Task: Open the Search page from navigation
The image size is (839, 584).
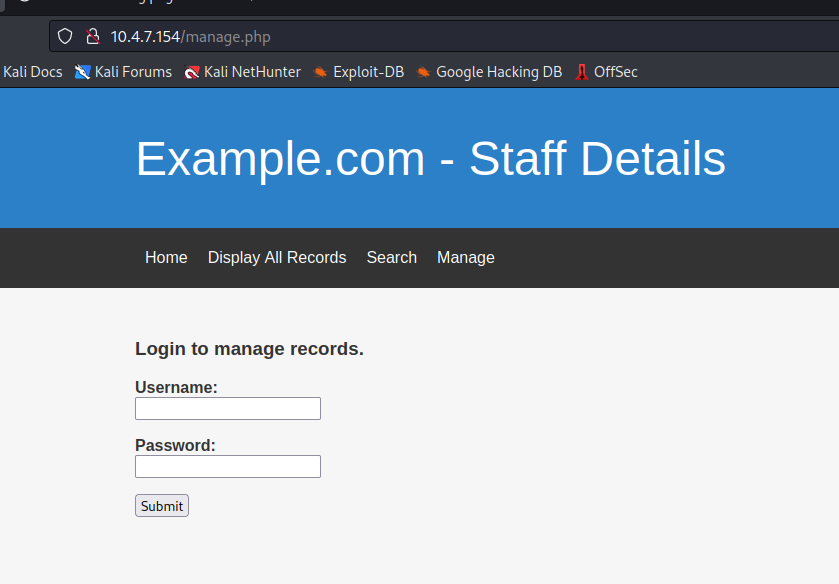Action: tap(391, 258)
